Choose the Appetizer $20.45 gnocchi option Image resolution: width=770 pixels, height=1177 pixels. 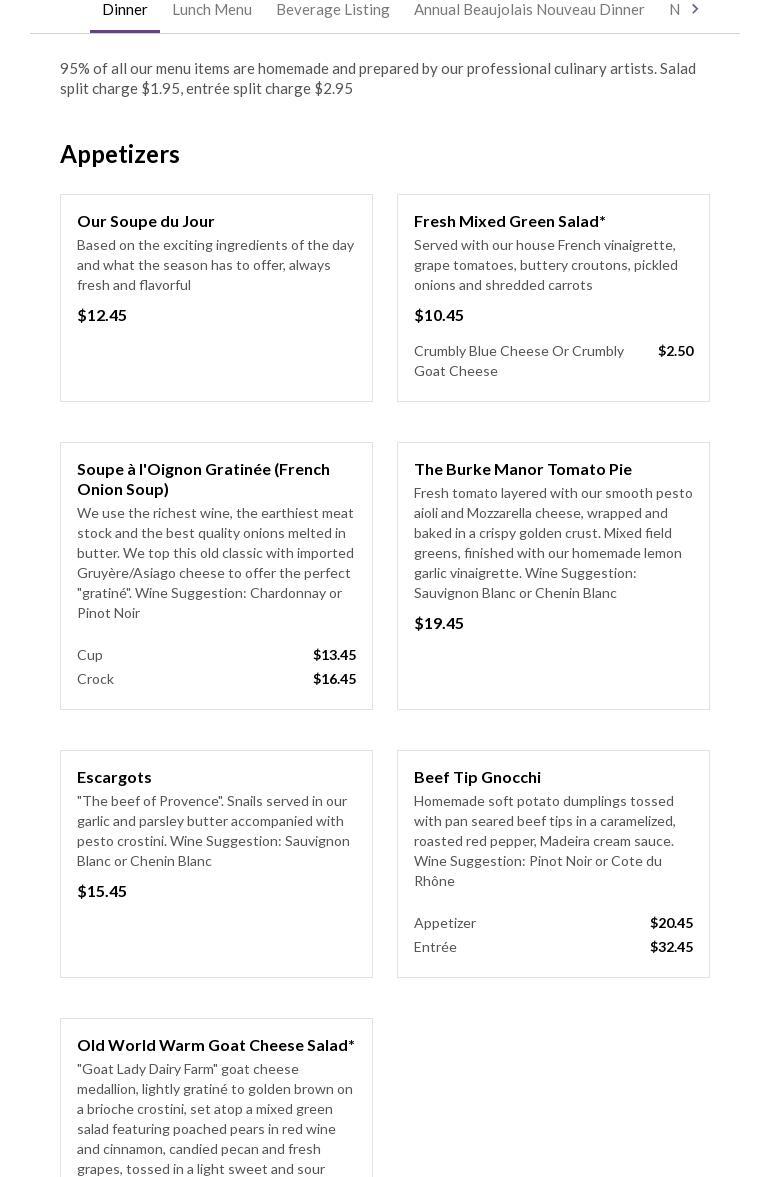click(x=553, y=923)
